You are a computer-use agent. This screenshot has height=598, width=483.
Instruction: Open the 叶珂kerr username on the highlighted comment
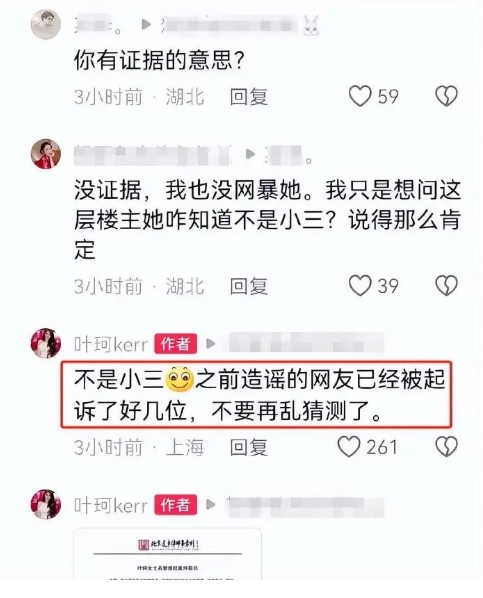(111, 344)
